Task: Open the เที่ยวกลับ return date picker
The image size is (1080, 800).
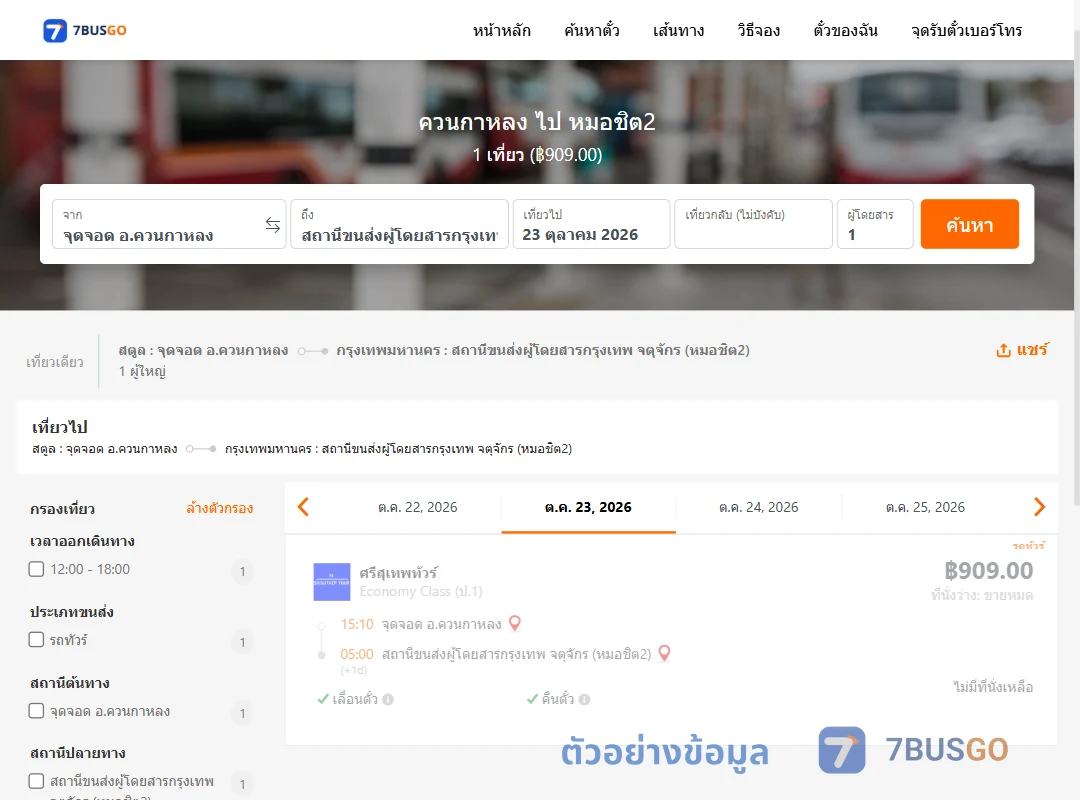Action: [x=754, y=224]
